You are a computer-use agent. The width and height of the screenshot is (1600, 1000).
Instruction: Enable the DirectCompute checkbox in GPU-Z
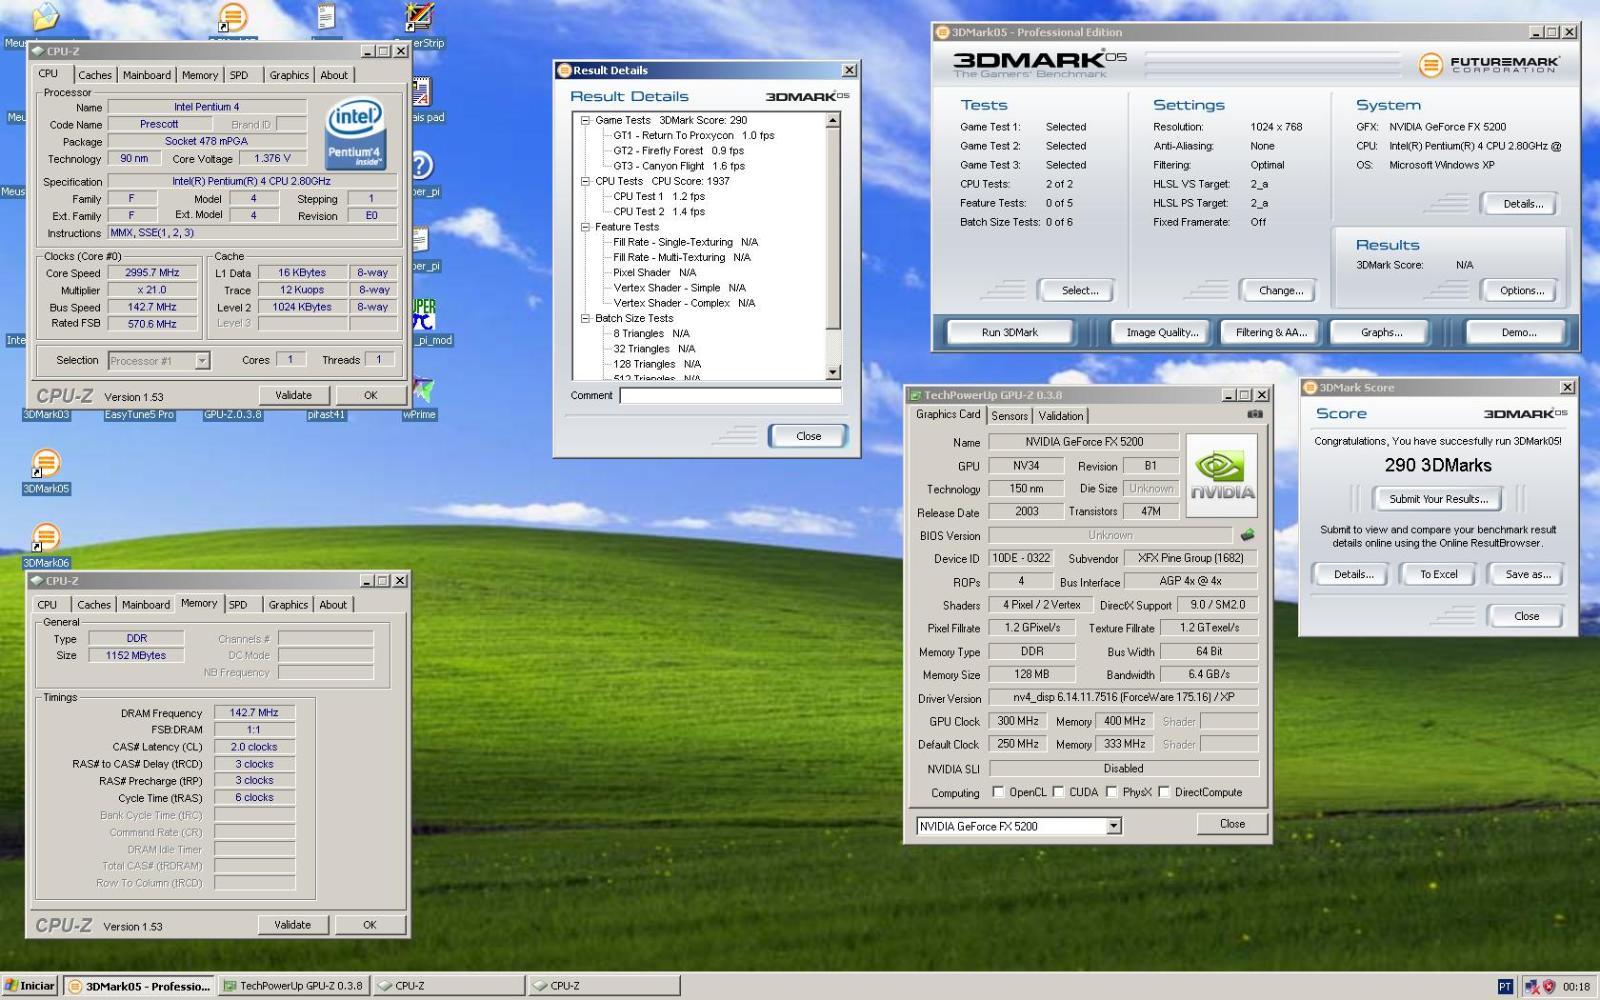coord(1164,792)
